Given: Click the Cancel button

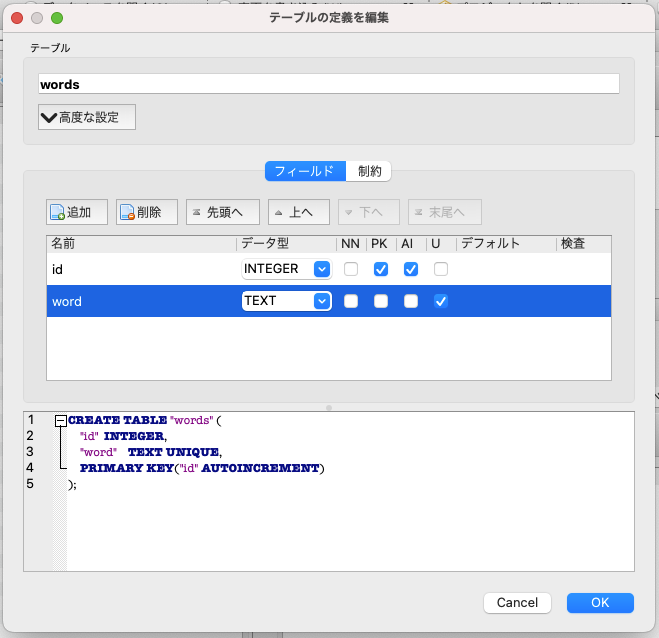Looking at the screenshot, I should click(517, 603).
